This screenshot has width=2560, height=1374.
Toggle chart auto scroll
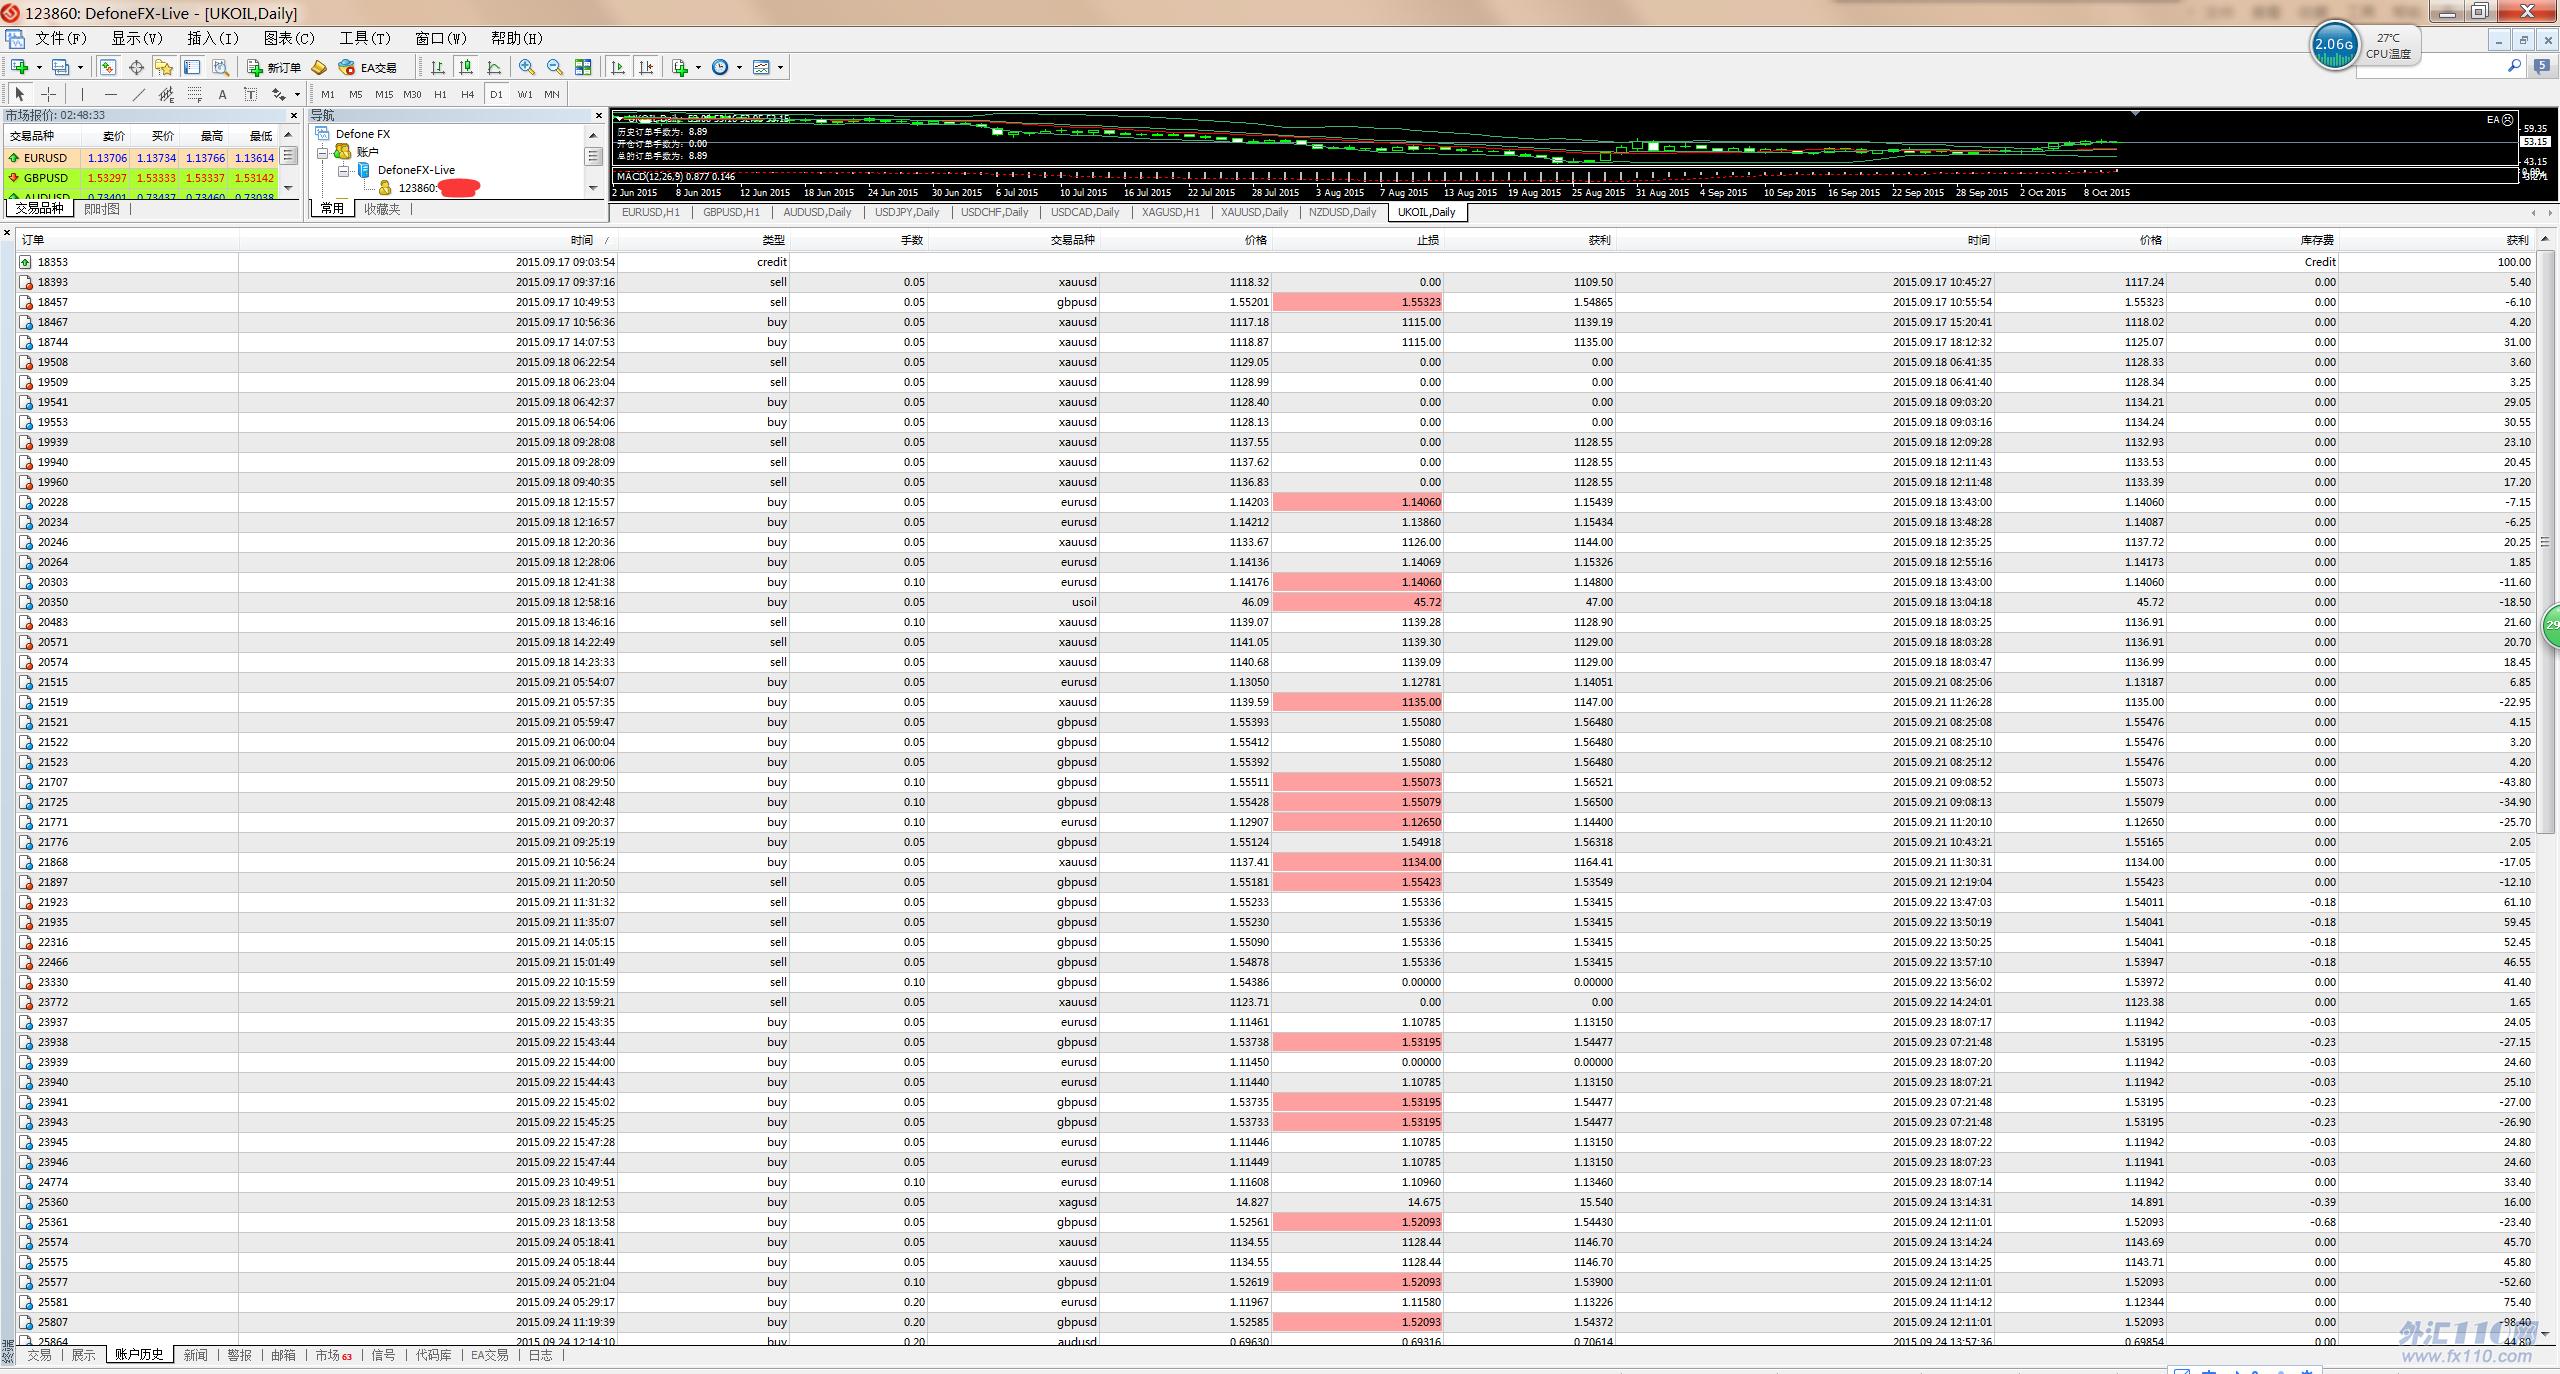coord(618,67)
